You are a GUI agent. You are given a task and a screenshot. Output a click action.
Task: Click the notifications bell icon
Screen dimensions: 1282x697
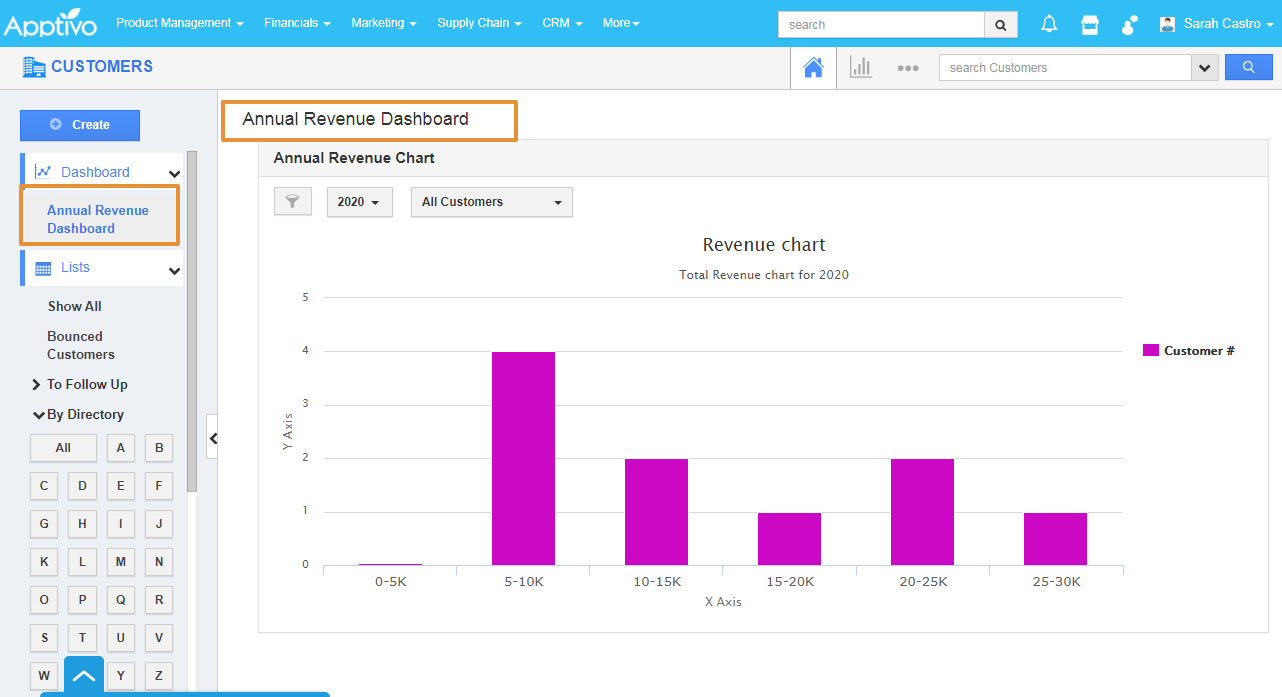[1049, 24]
